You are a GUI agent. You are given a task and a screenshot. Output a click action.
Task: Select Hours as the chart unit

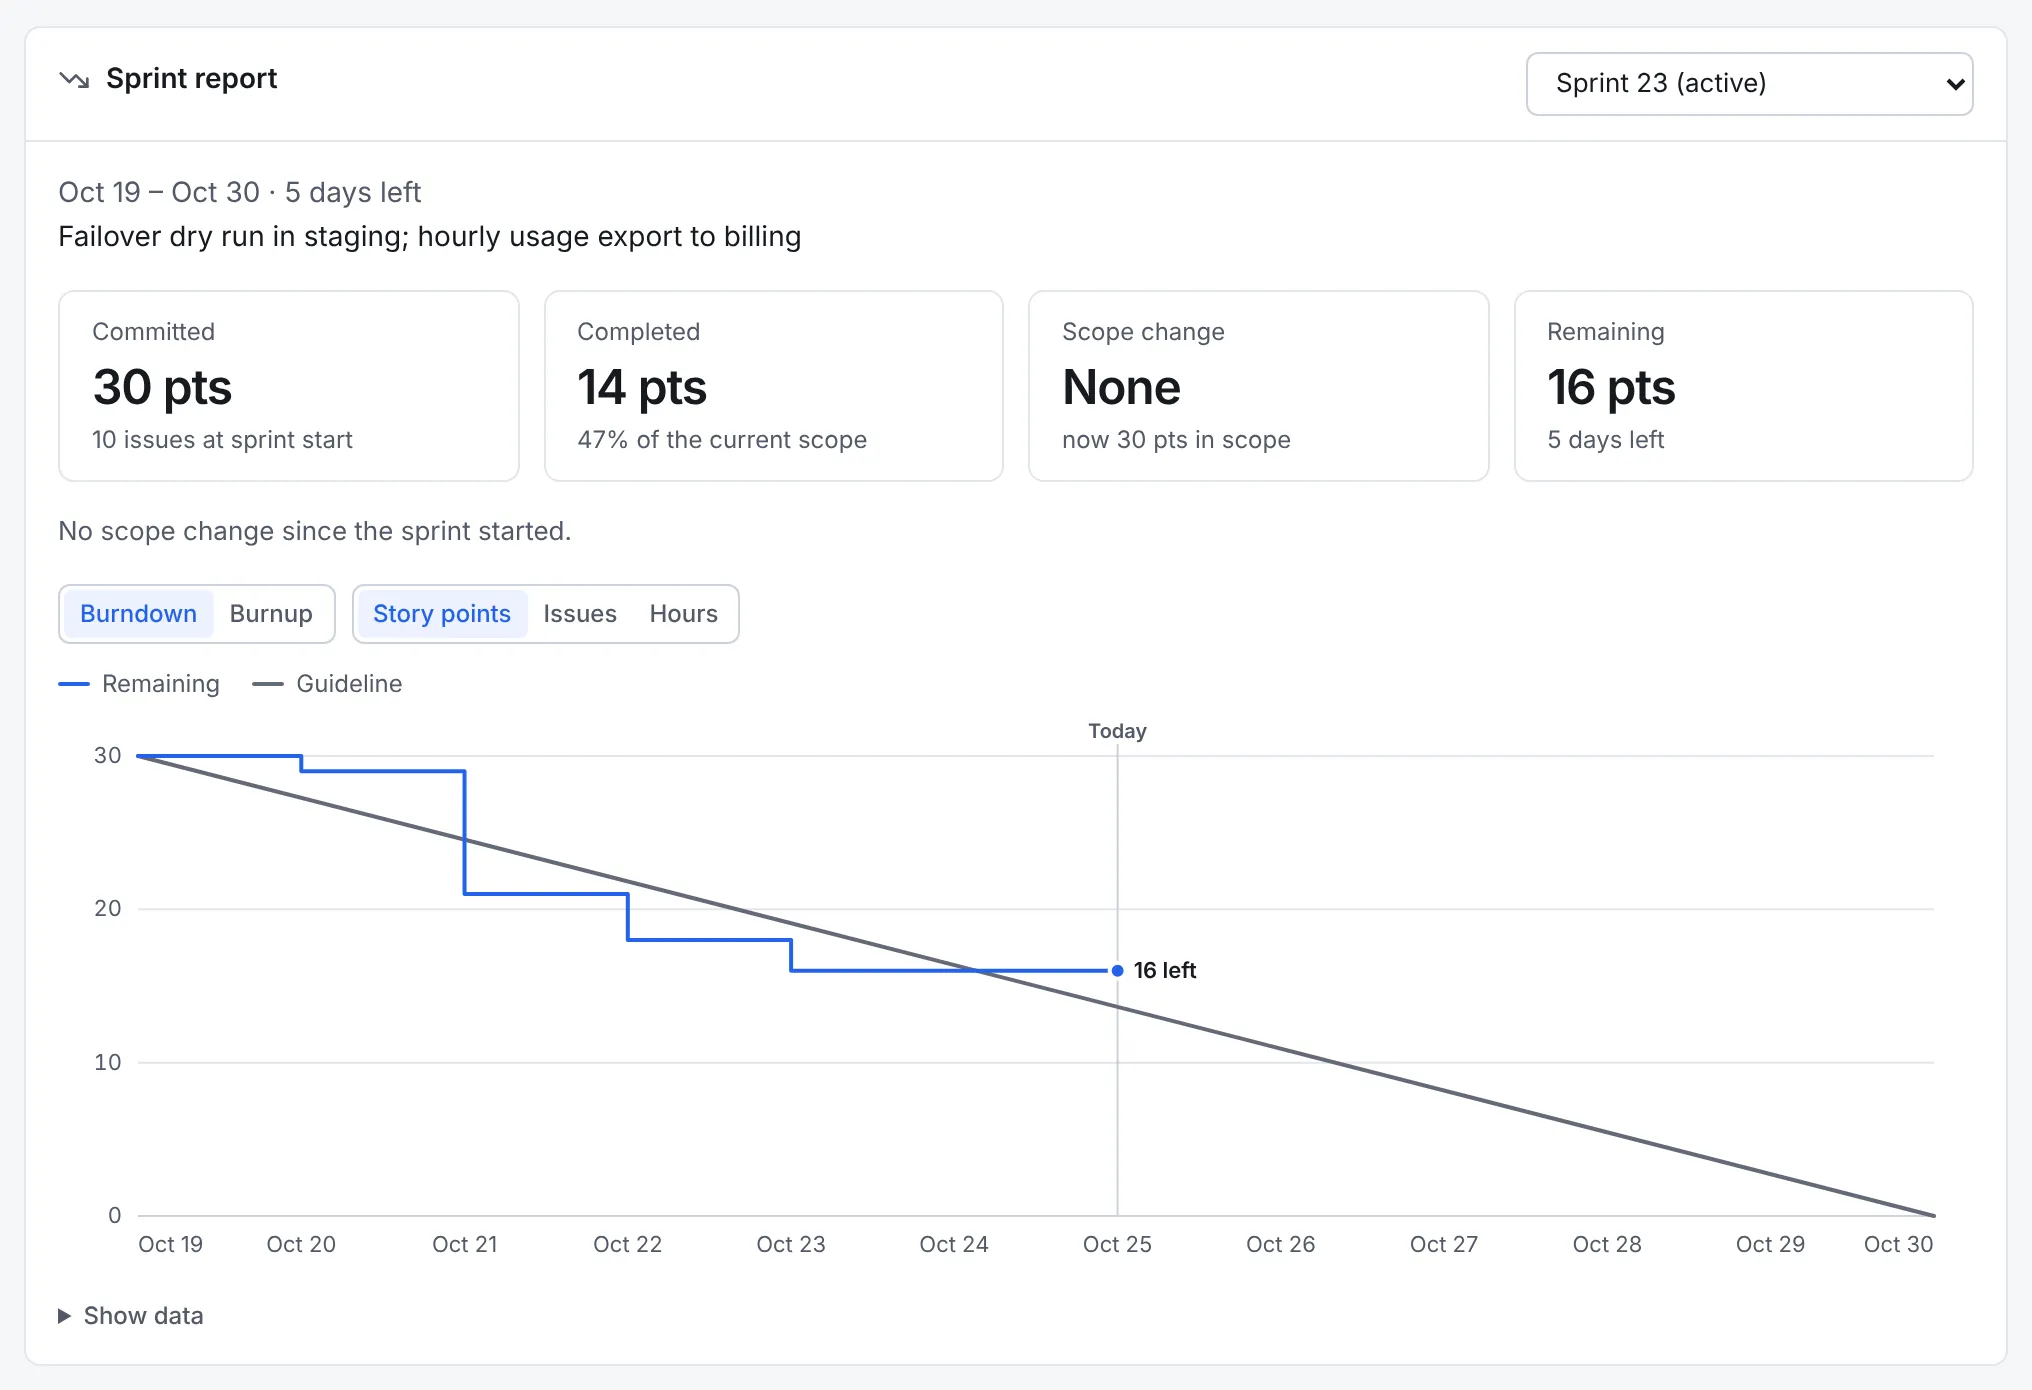point(684,614)
